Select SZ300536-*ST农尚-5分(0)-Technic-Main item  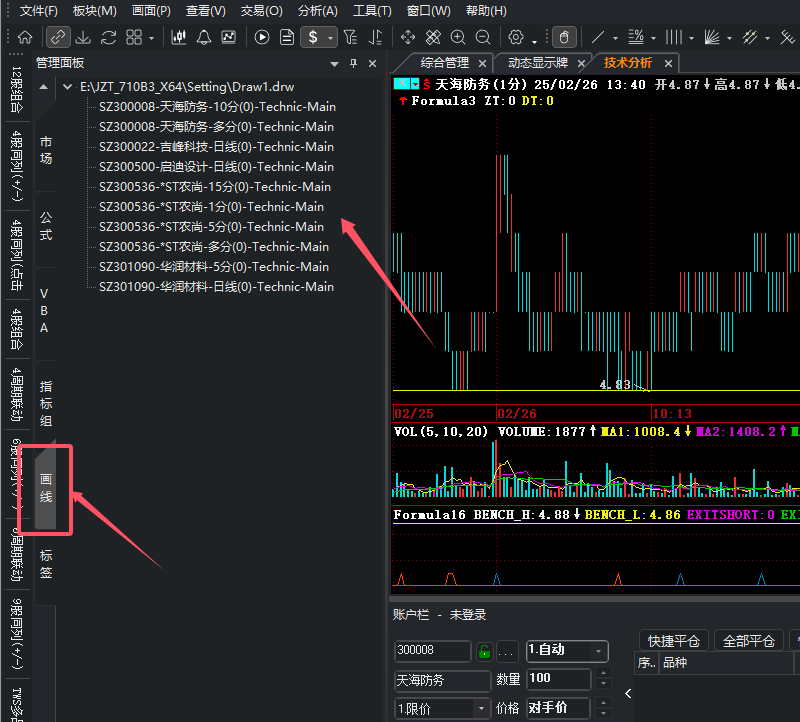[211, 227]
